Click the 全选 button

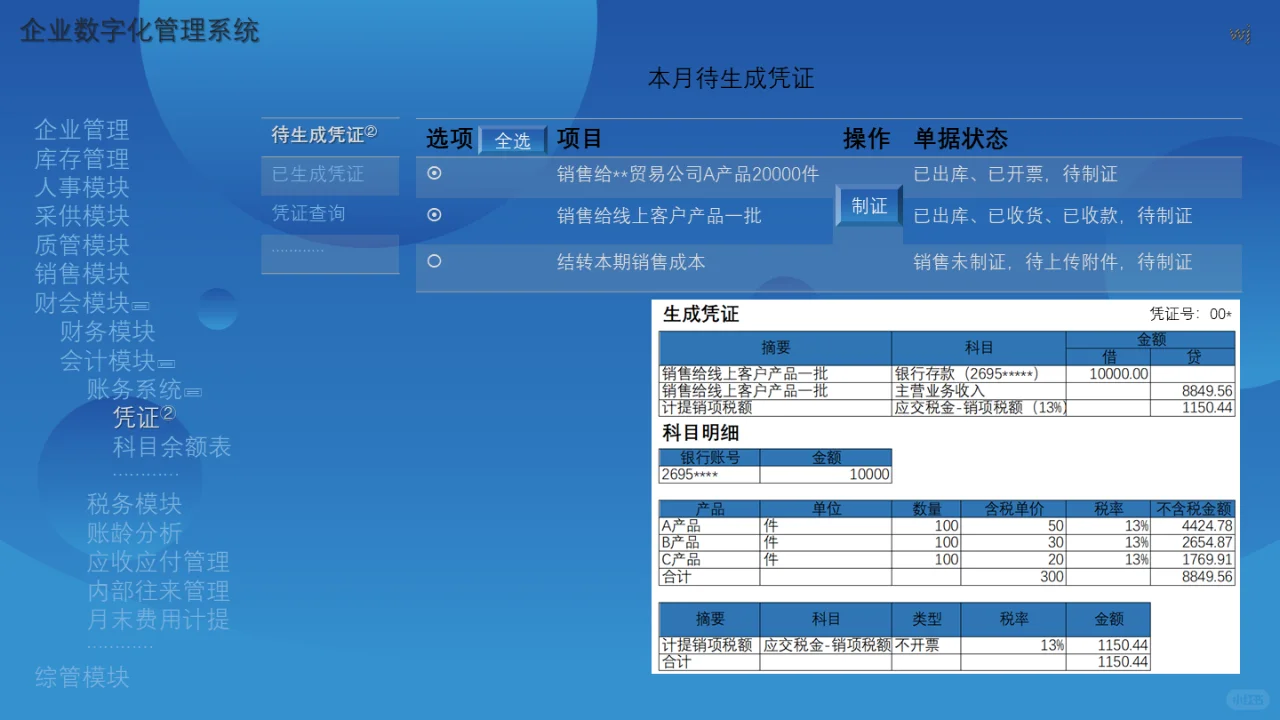pos(513,141)
